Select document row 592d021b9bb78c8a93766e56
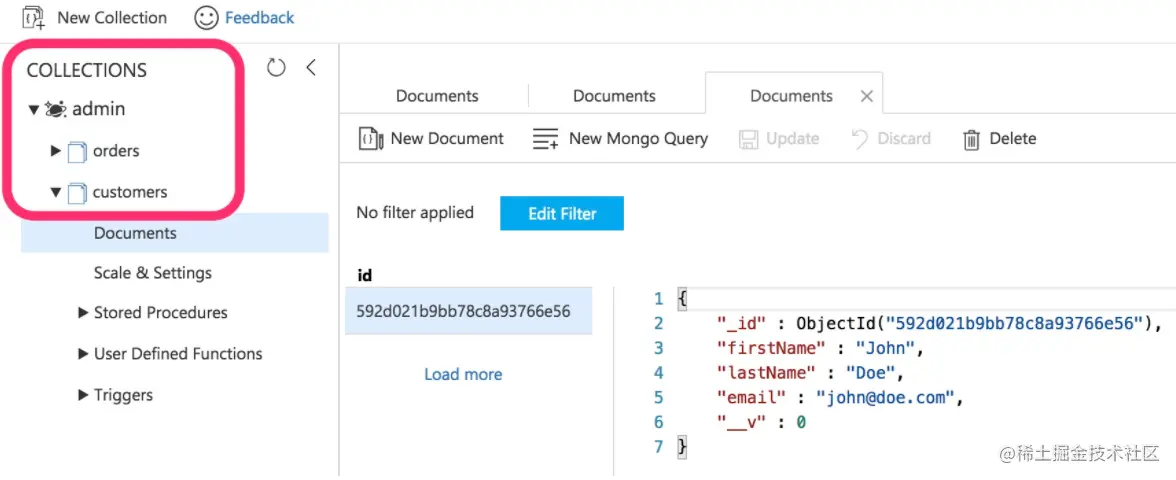This screenshot has height=480, width=1176. pyautogui.click(x=468, y=310)
